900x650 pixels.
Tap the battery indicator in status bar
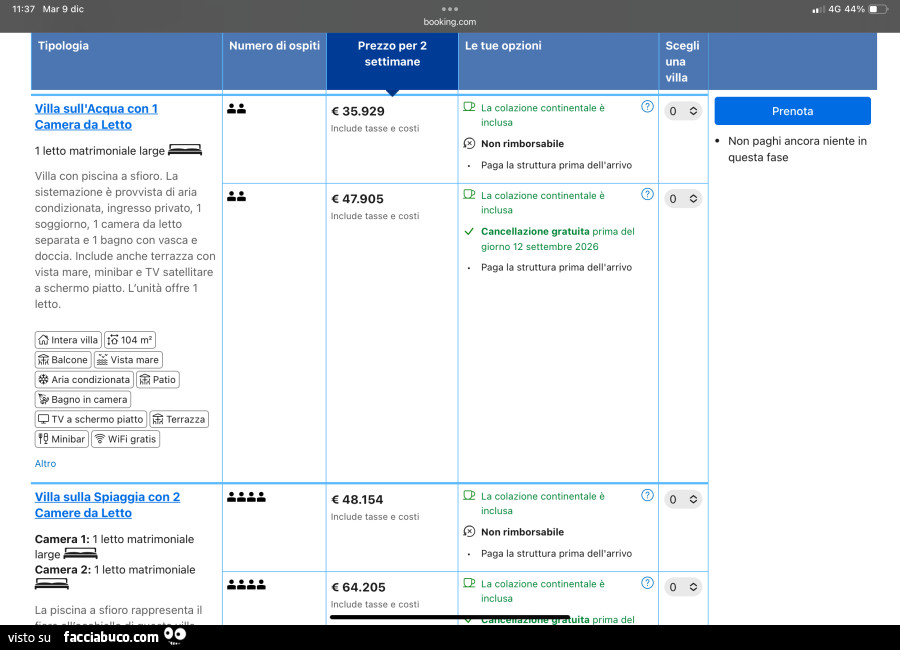(877, 9)
